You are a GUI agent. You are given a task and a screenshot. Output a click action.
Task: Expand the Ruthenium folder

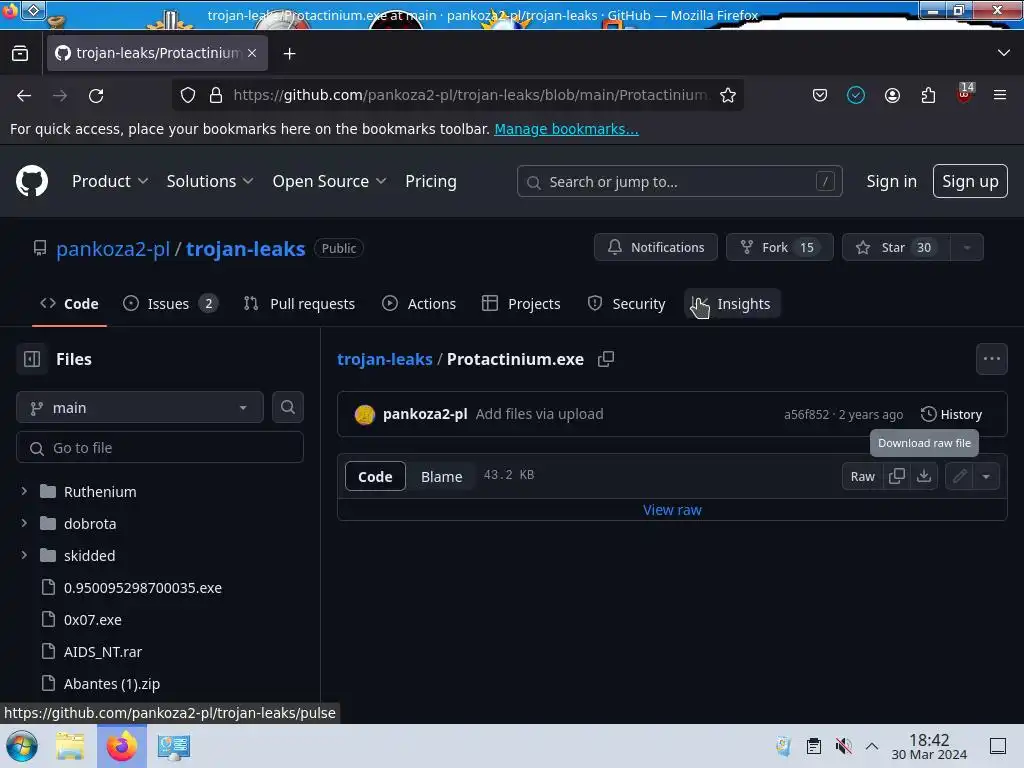click(24, 491)
